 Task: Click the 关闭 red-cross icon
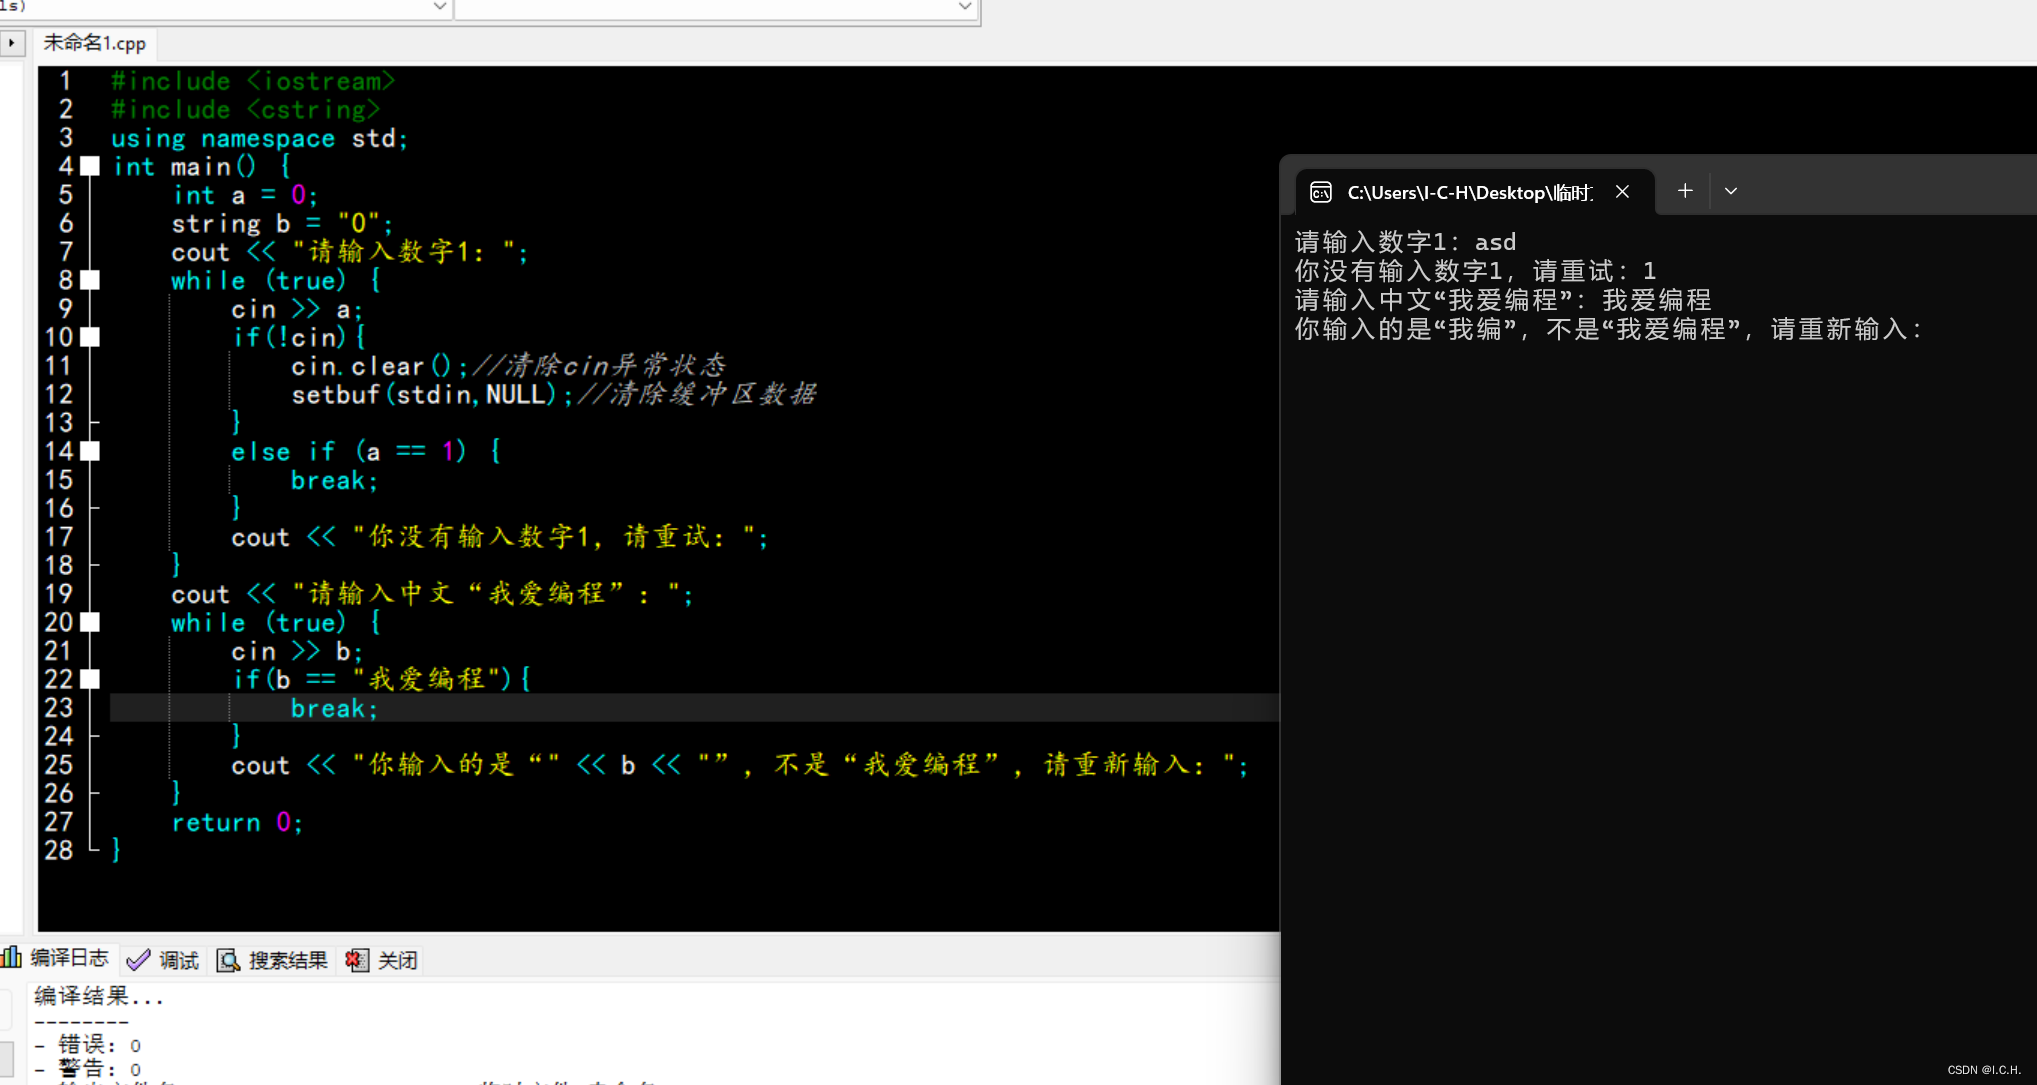(356, 959)
